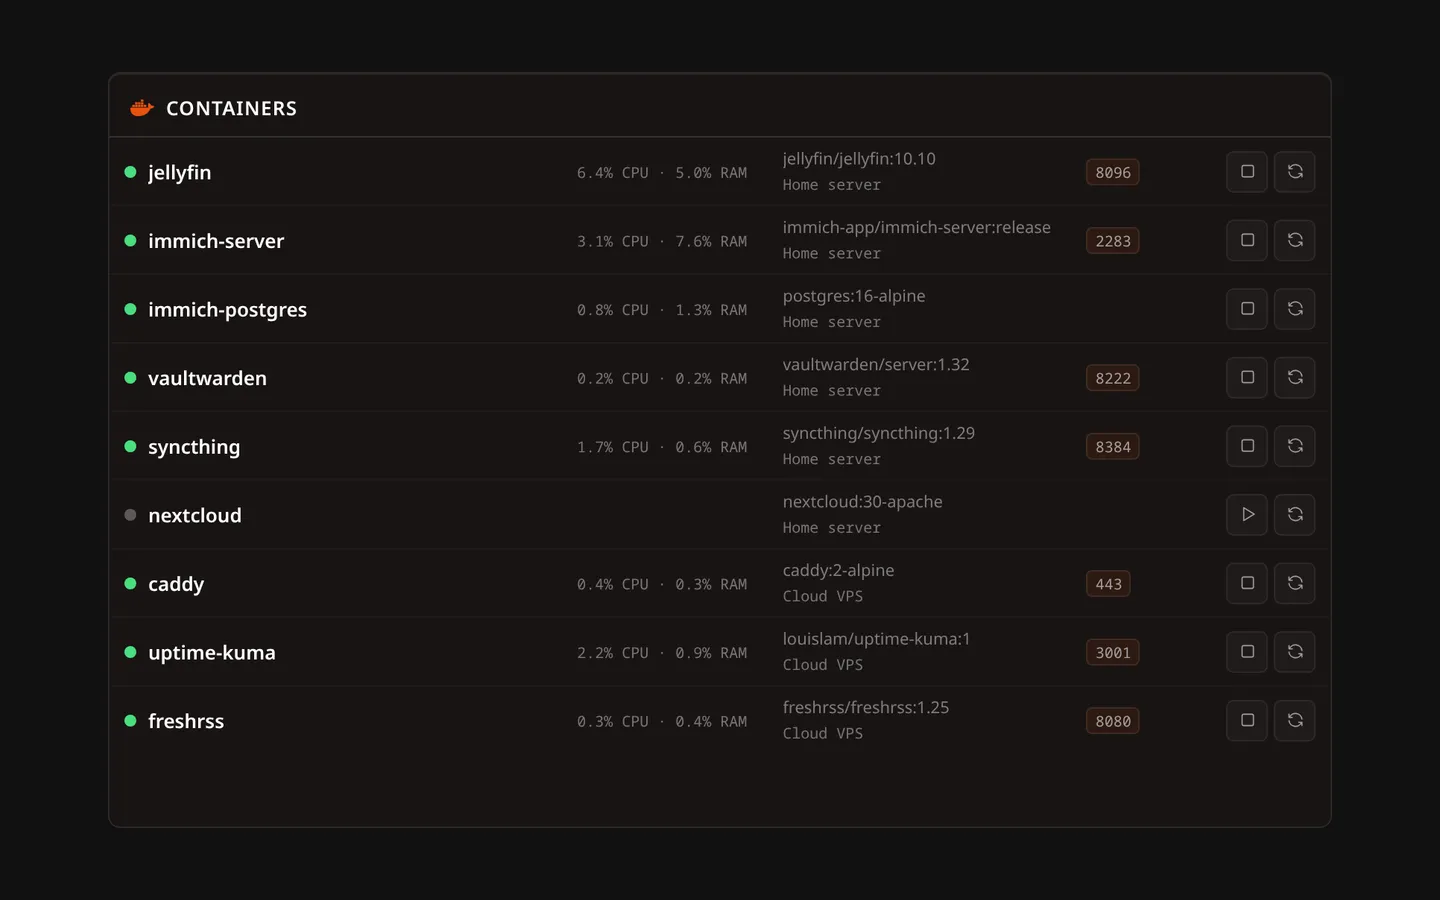Click vaultwarden/server:1.32 image name
The height and width of the screenshot is (900, 1440).
click(876, 364)
